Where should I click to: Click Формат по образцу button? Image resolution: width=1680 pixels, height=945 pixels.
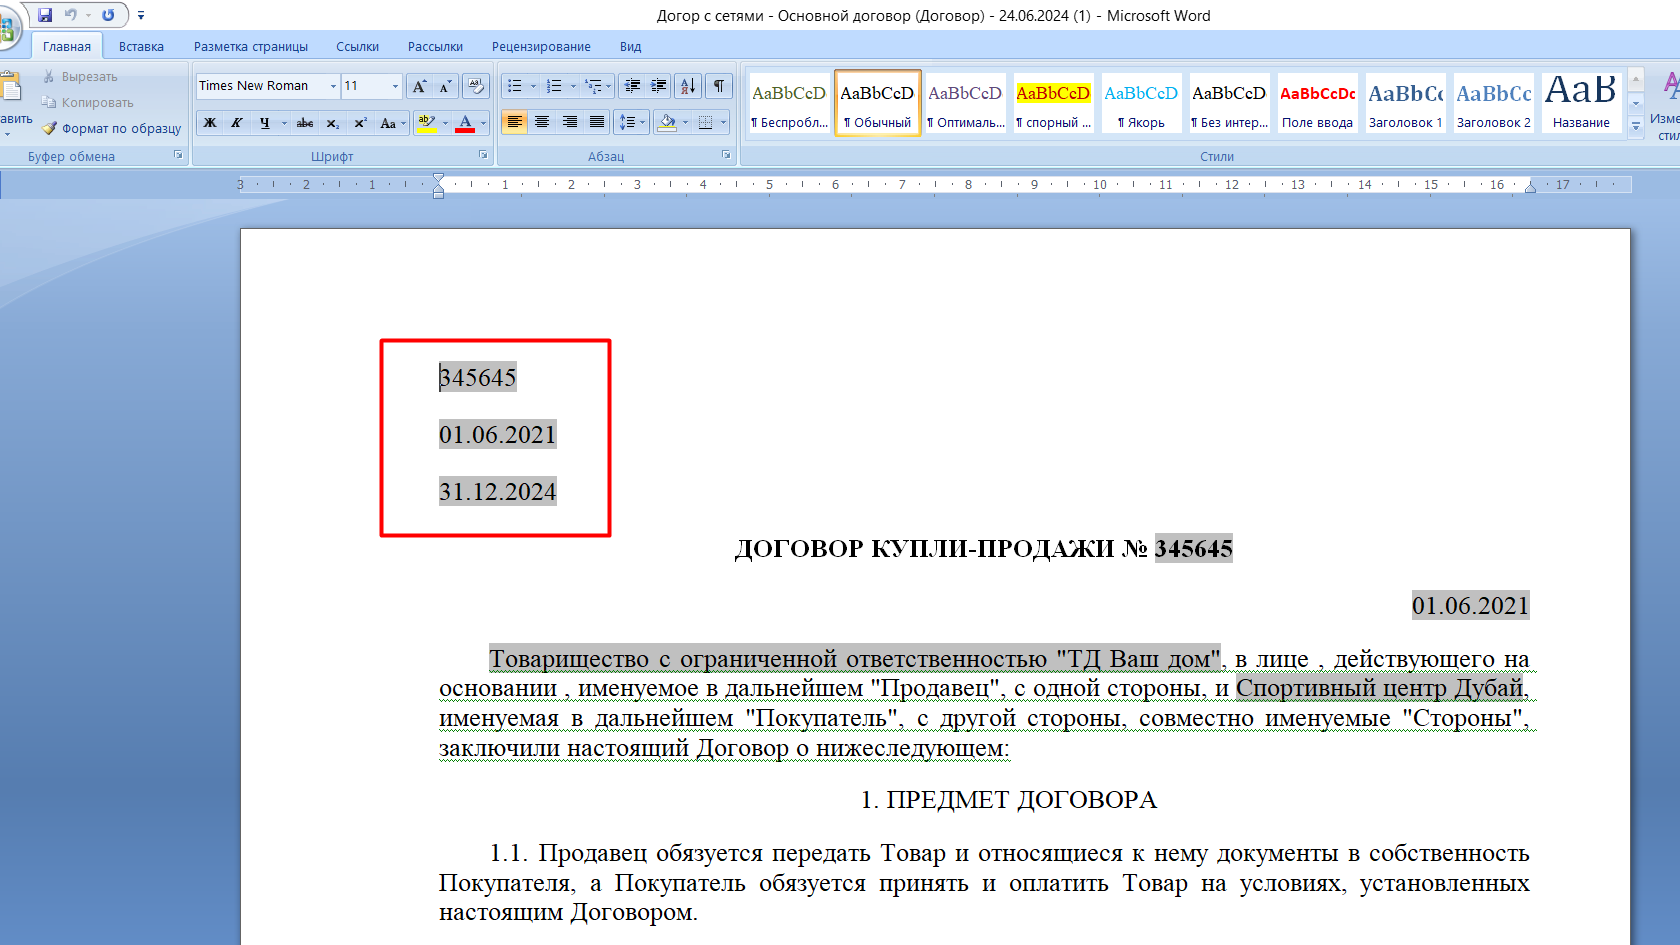click(x=112, y=128)
